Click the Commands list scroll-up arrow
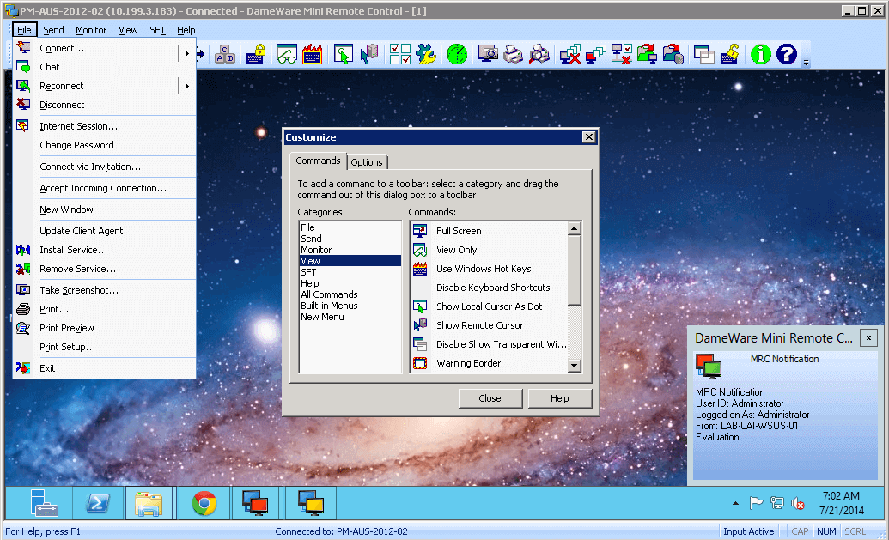The width and height of the screenshot is (889, 540). (x=574, y=229)
